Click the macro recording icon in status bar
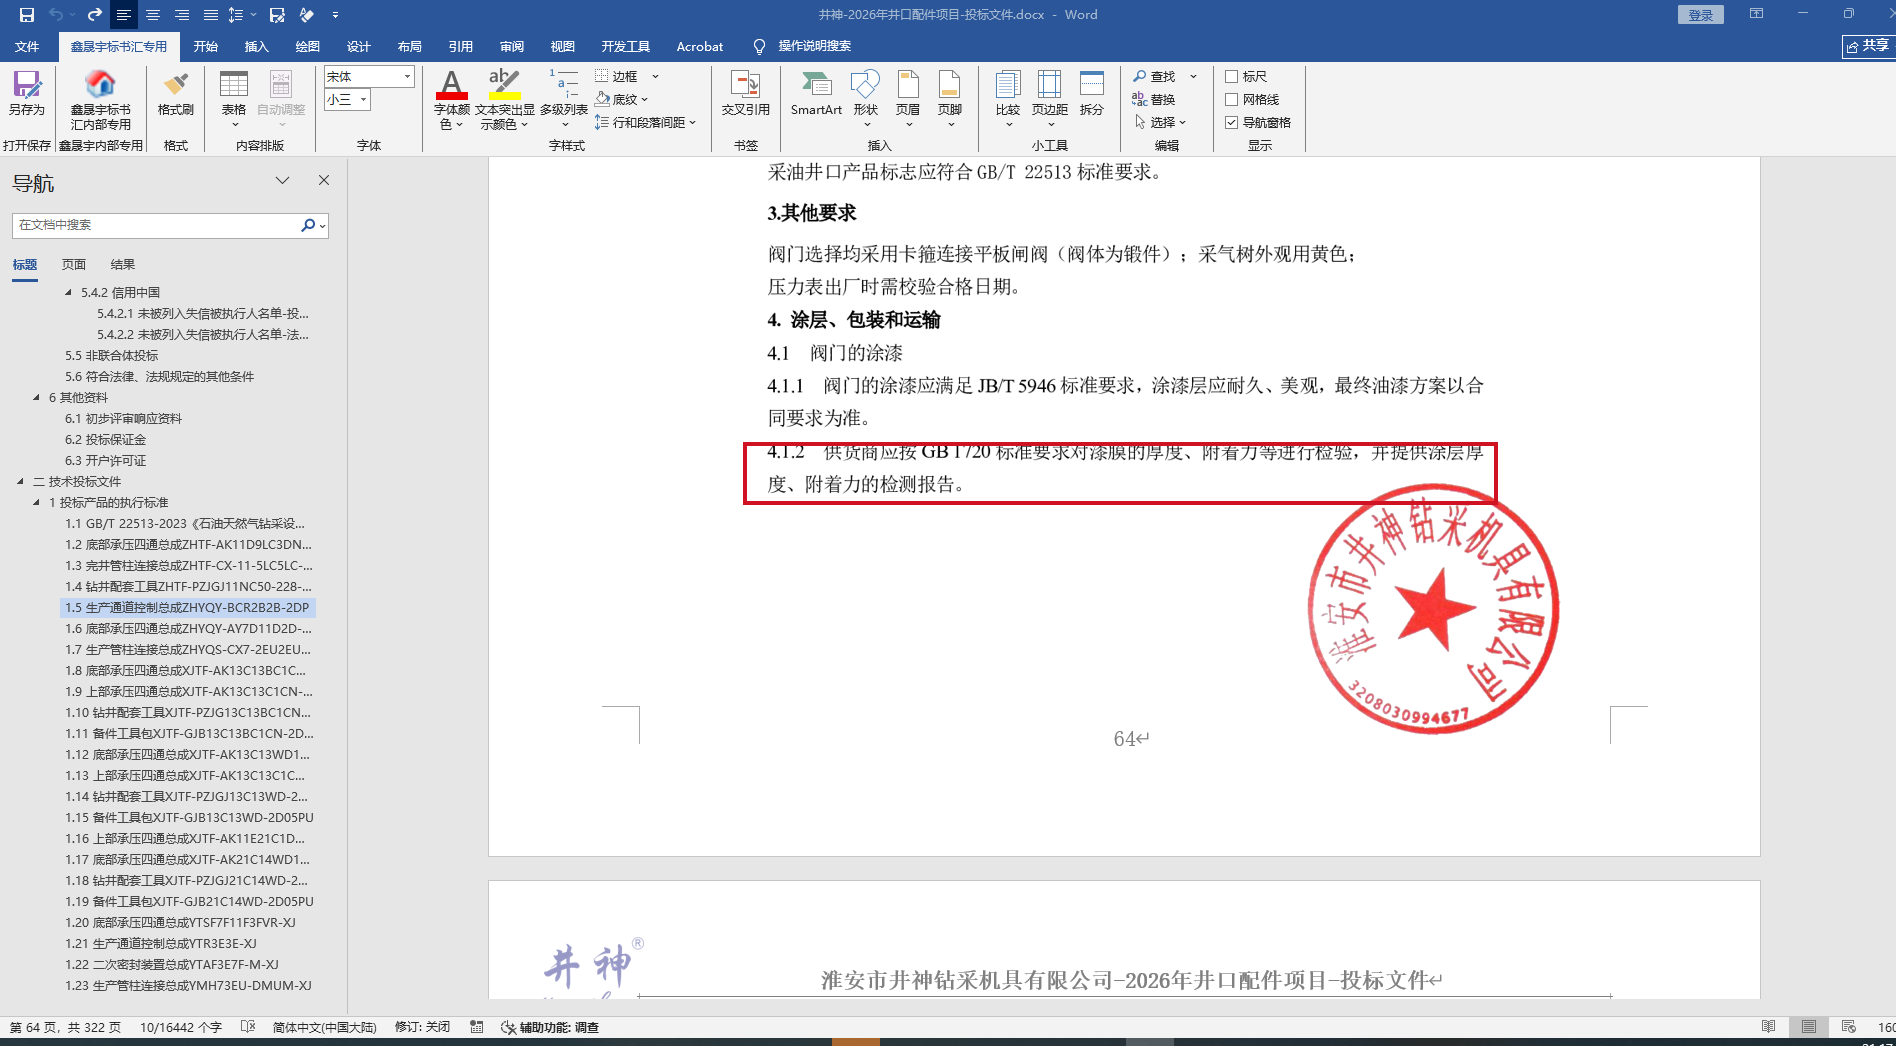1896x1046 pixels. pyautogui.click(x=477, y=1027)
